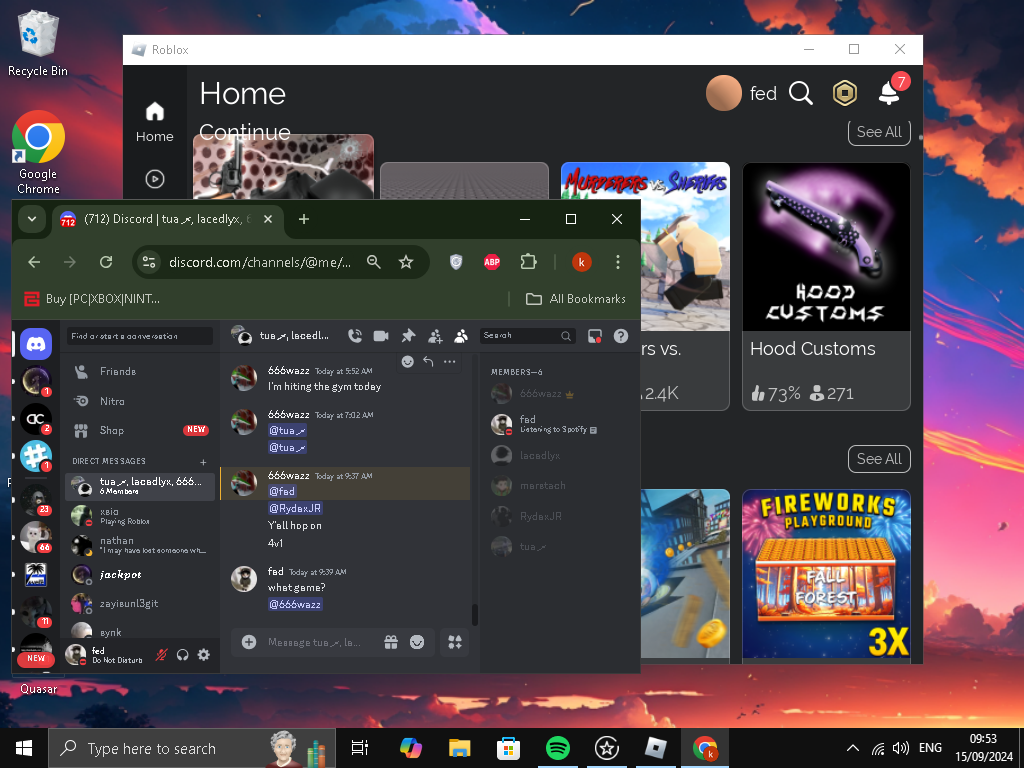
Task: Toggle the Discord member list
Action: point(461,336)
